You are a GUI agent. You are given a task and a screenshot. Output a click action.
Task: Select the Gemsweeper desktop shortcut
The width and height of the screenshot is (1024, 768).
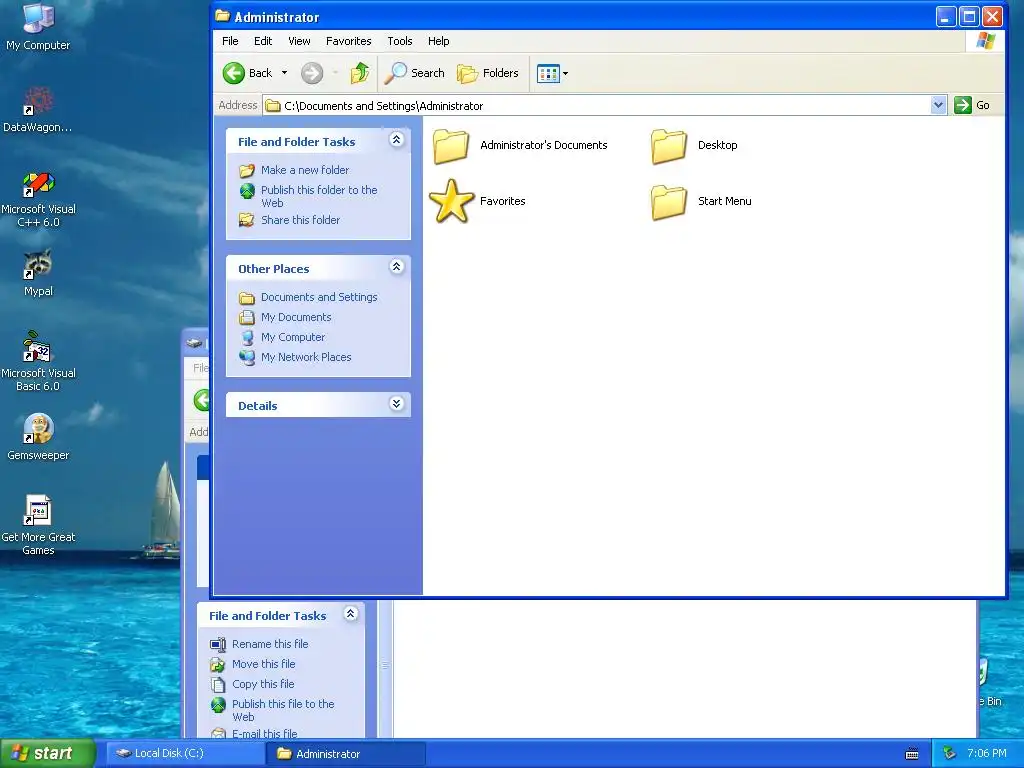tap(38, 436)
